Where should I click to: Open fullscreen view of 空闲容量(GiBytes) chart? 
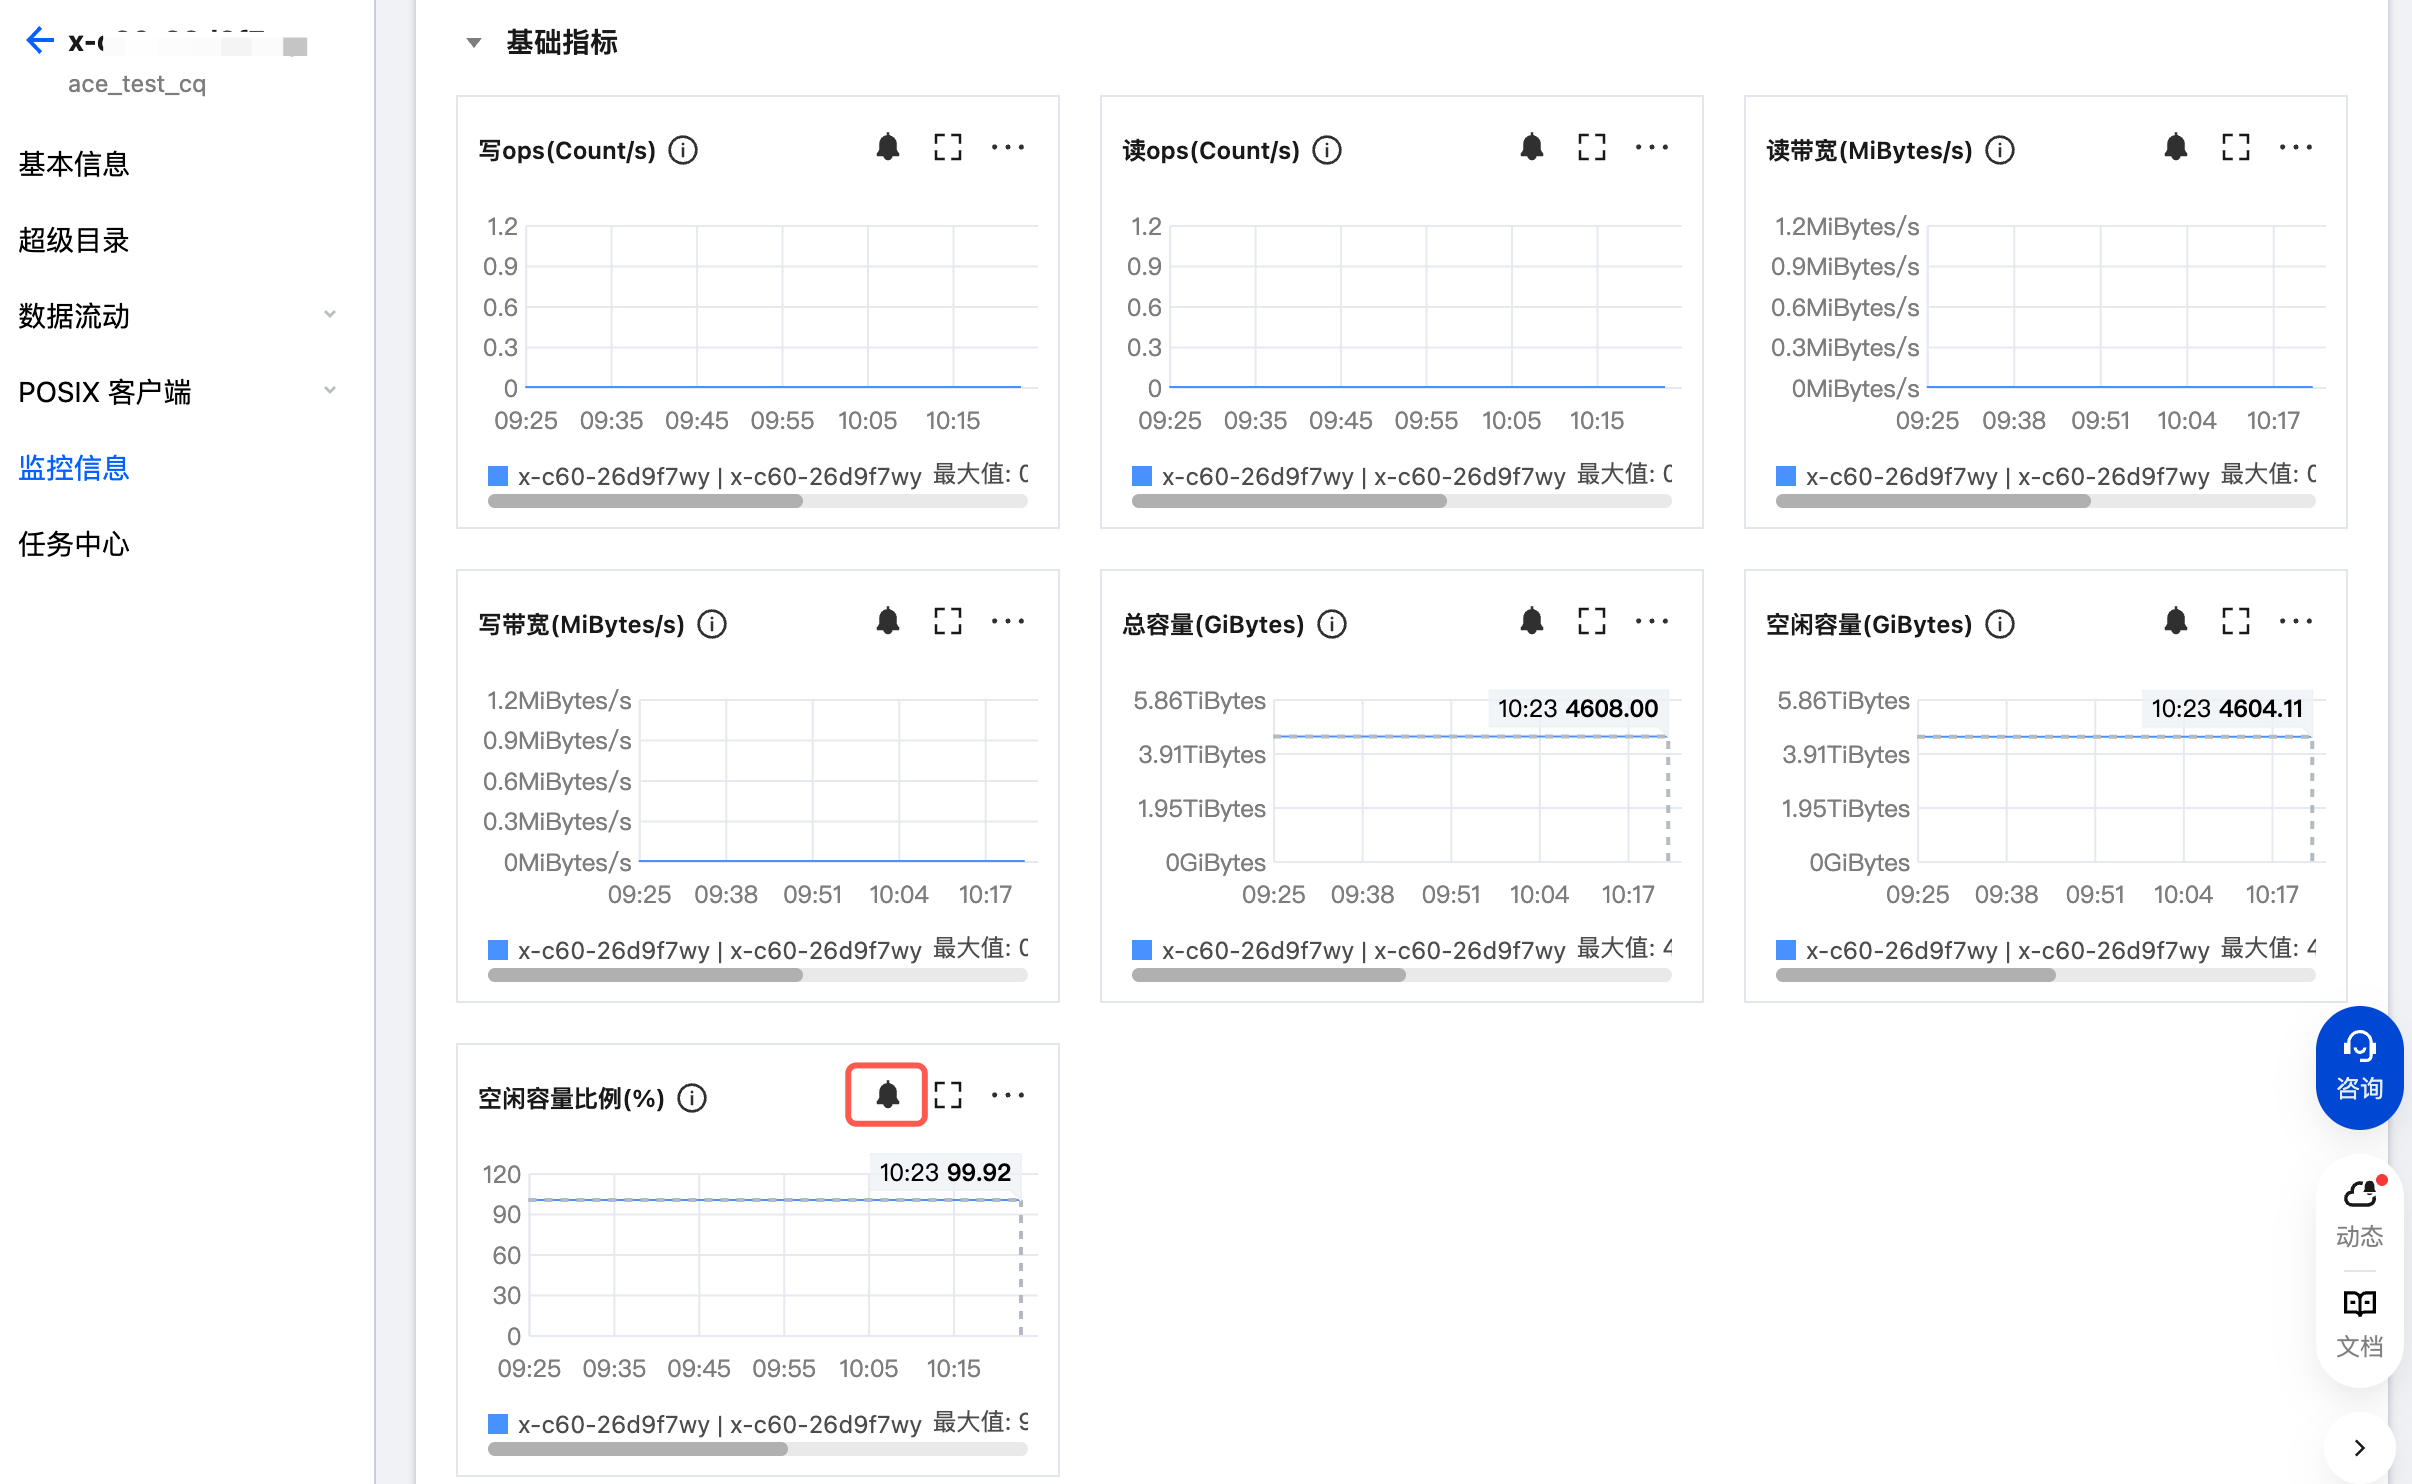[2235, 621]
